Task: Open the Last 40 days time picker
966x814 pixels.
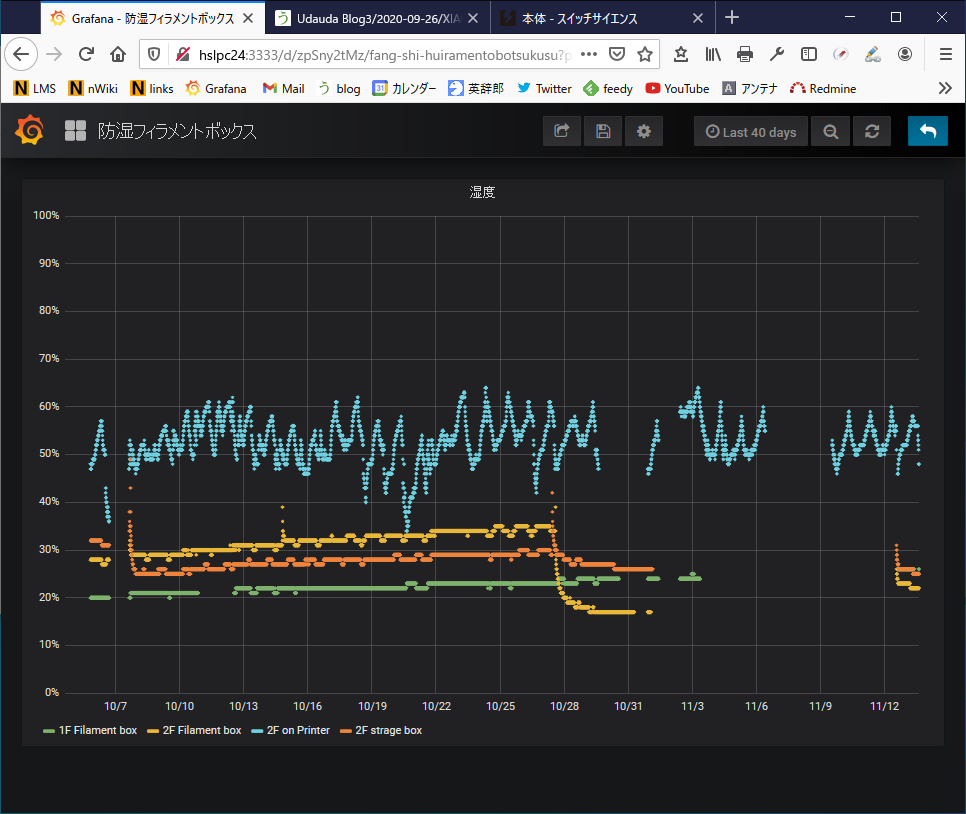Action: [x=750, y=132]
